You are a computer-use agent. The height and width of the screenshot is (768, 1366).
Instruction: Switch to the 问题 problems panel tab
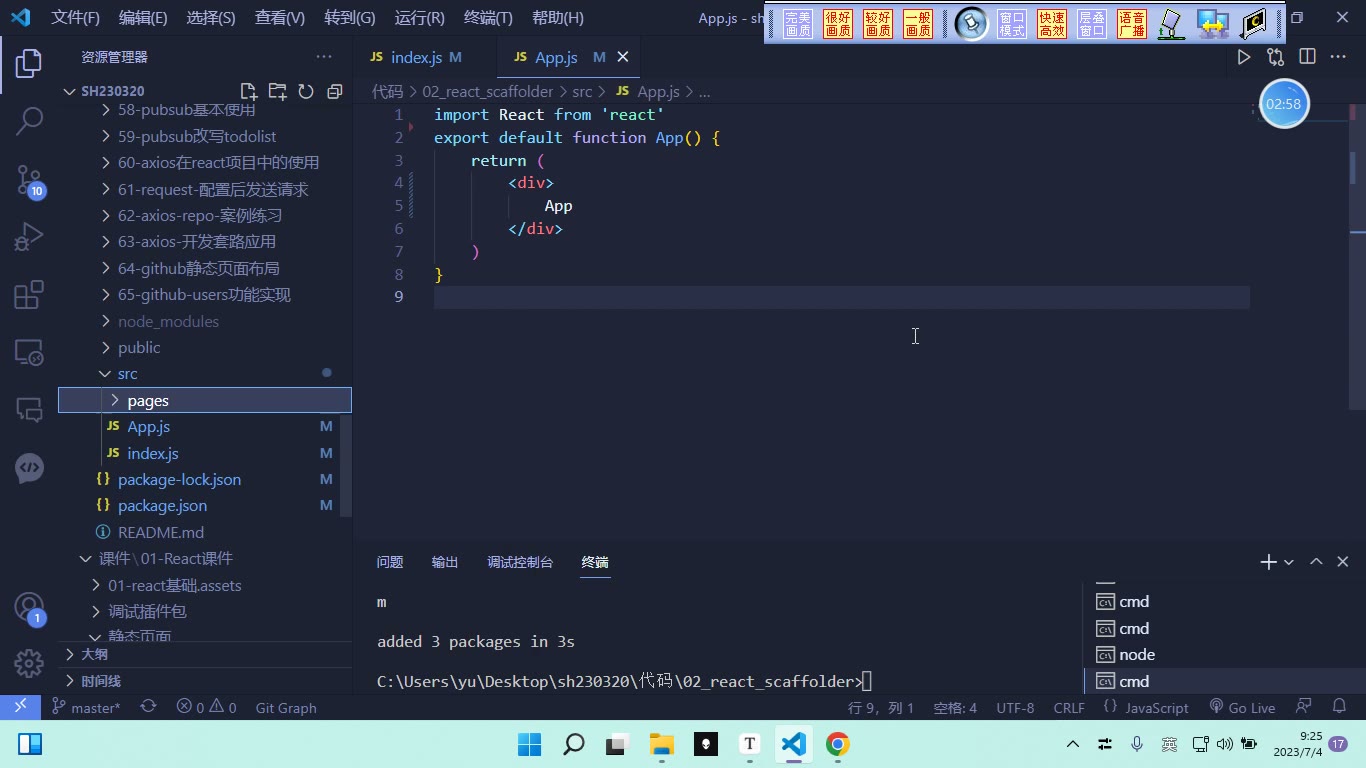coord(390,562)
